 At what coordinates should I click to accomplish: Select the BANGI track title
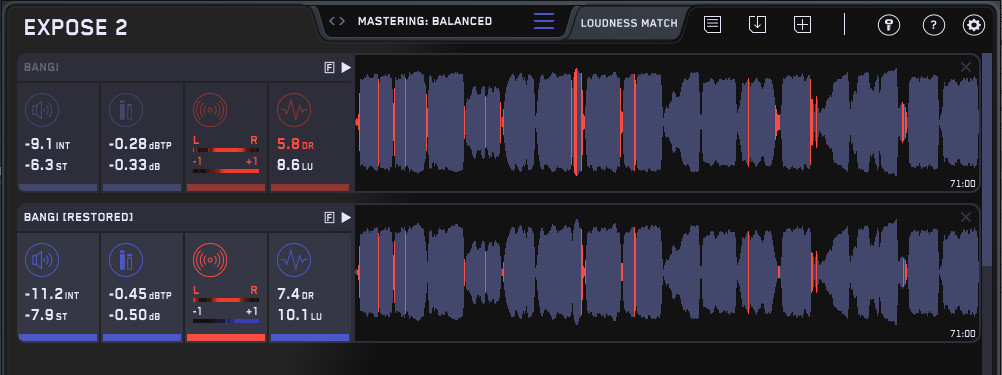[x=42, y=67]
